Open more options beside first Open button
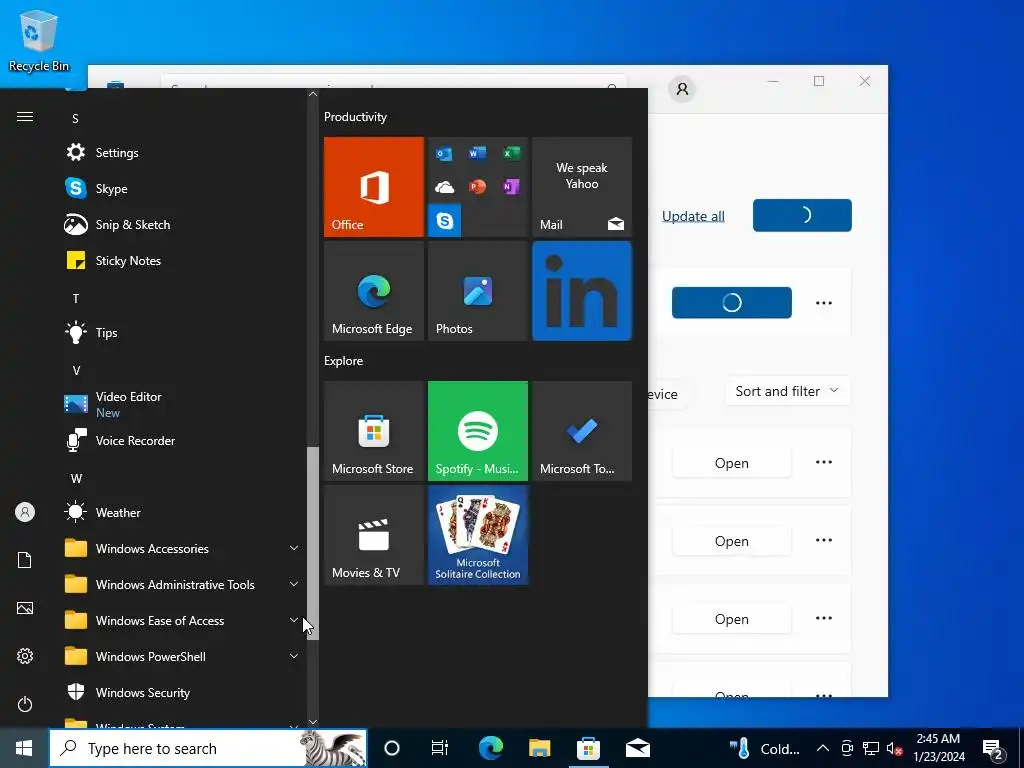1024x768 pixels. tap(824, 462)
